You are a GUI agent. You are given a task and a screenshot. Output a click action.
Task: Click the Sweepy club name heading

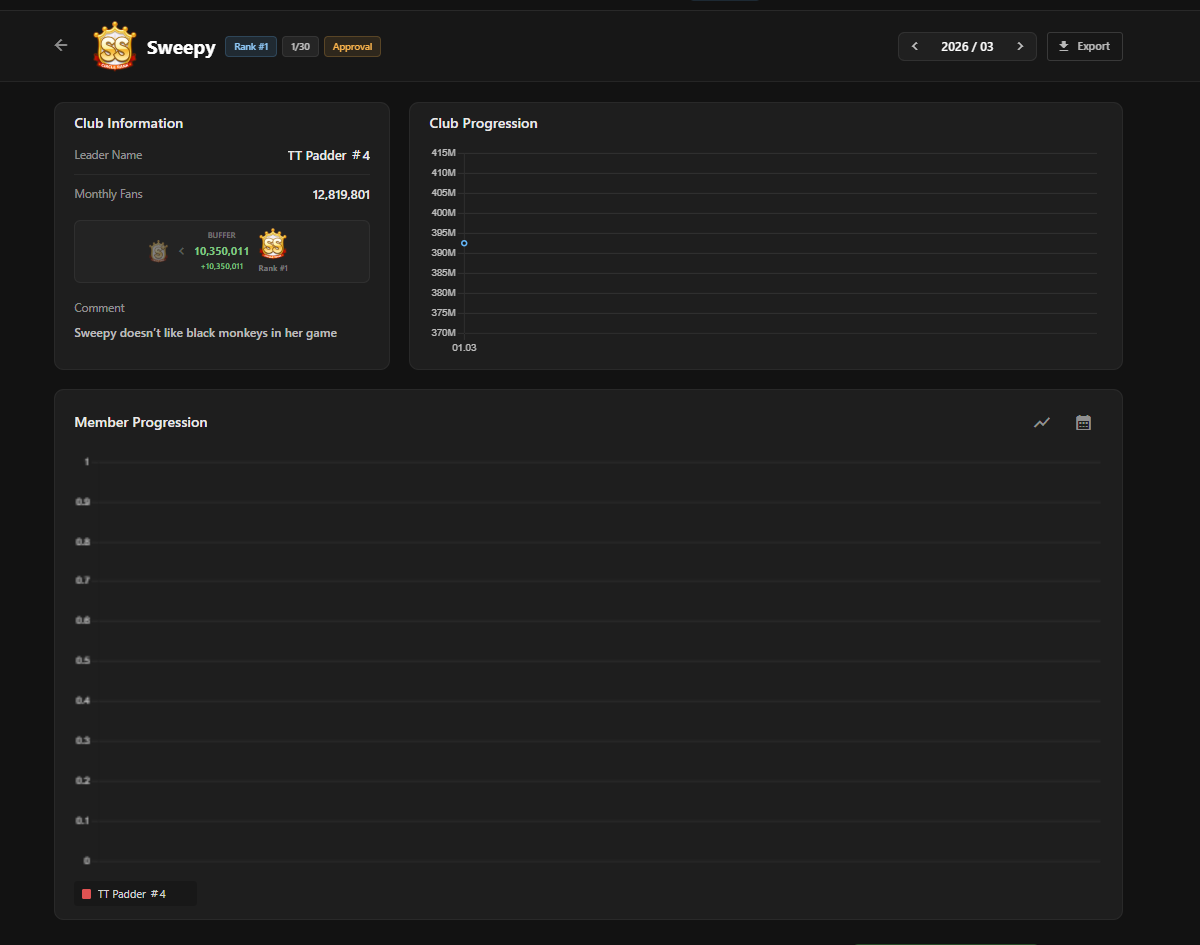point(181,47)
